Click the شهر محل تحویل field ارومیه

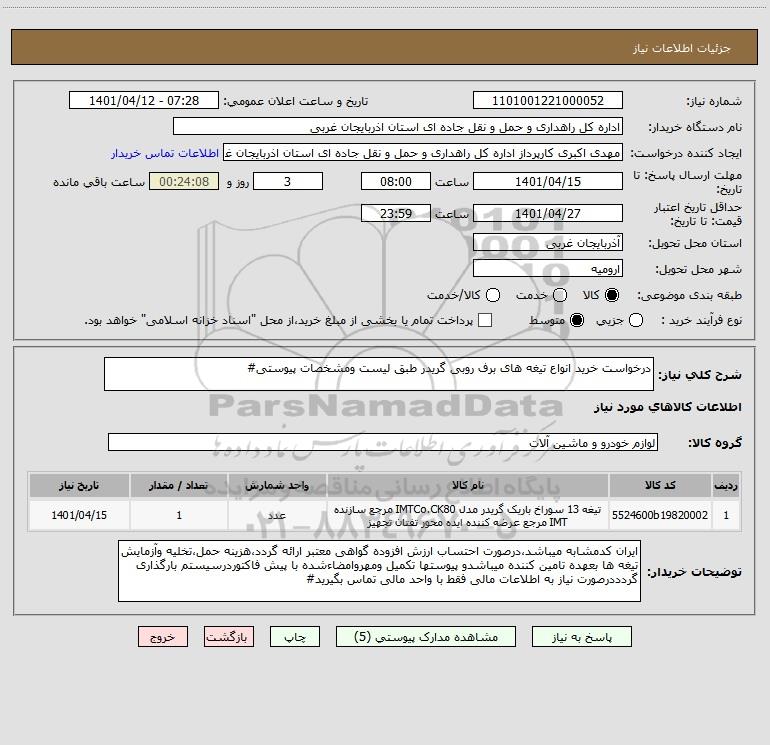548,268
